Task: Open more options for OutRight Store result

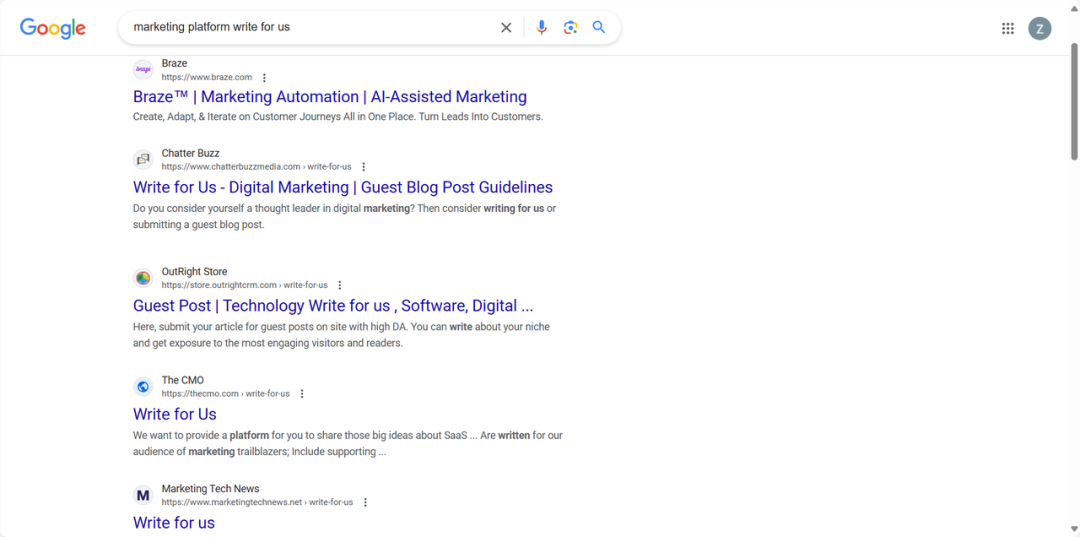Action: point(340,285)
